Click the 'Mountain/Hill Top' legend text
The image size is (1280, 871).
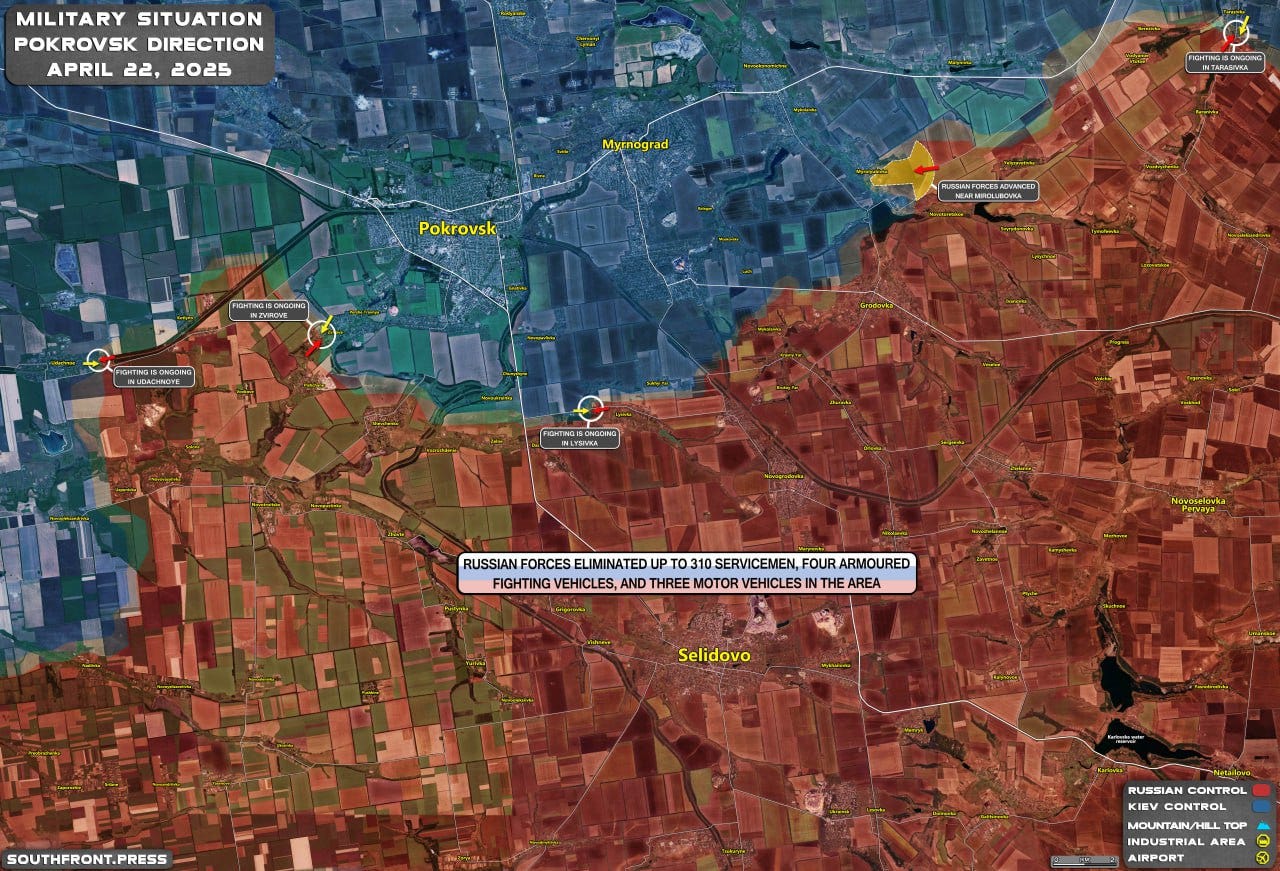(x=1187, y=825)
